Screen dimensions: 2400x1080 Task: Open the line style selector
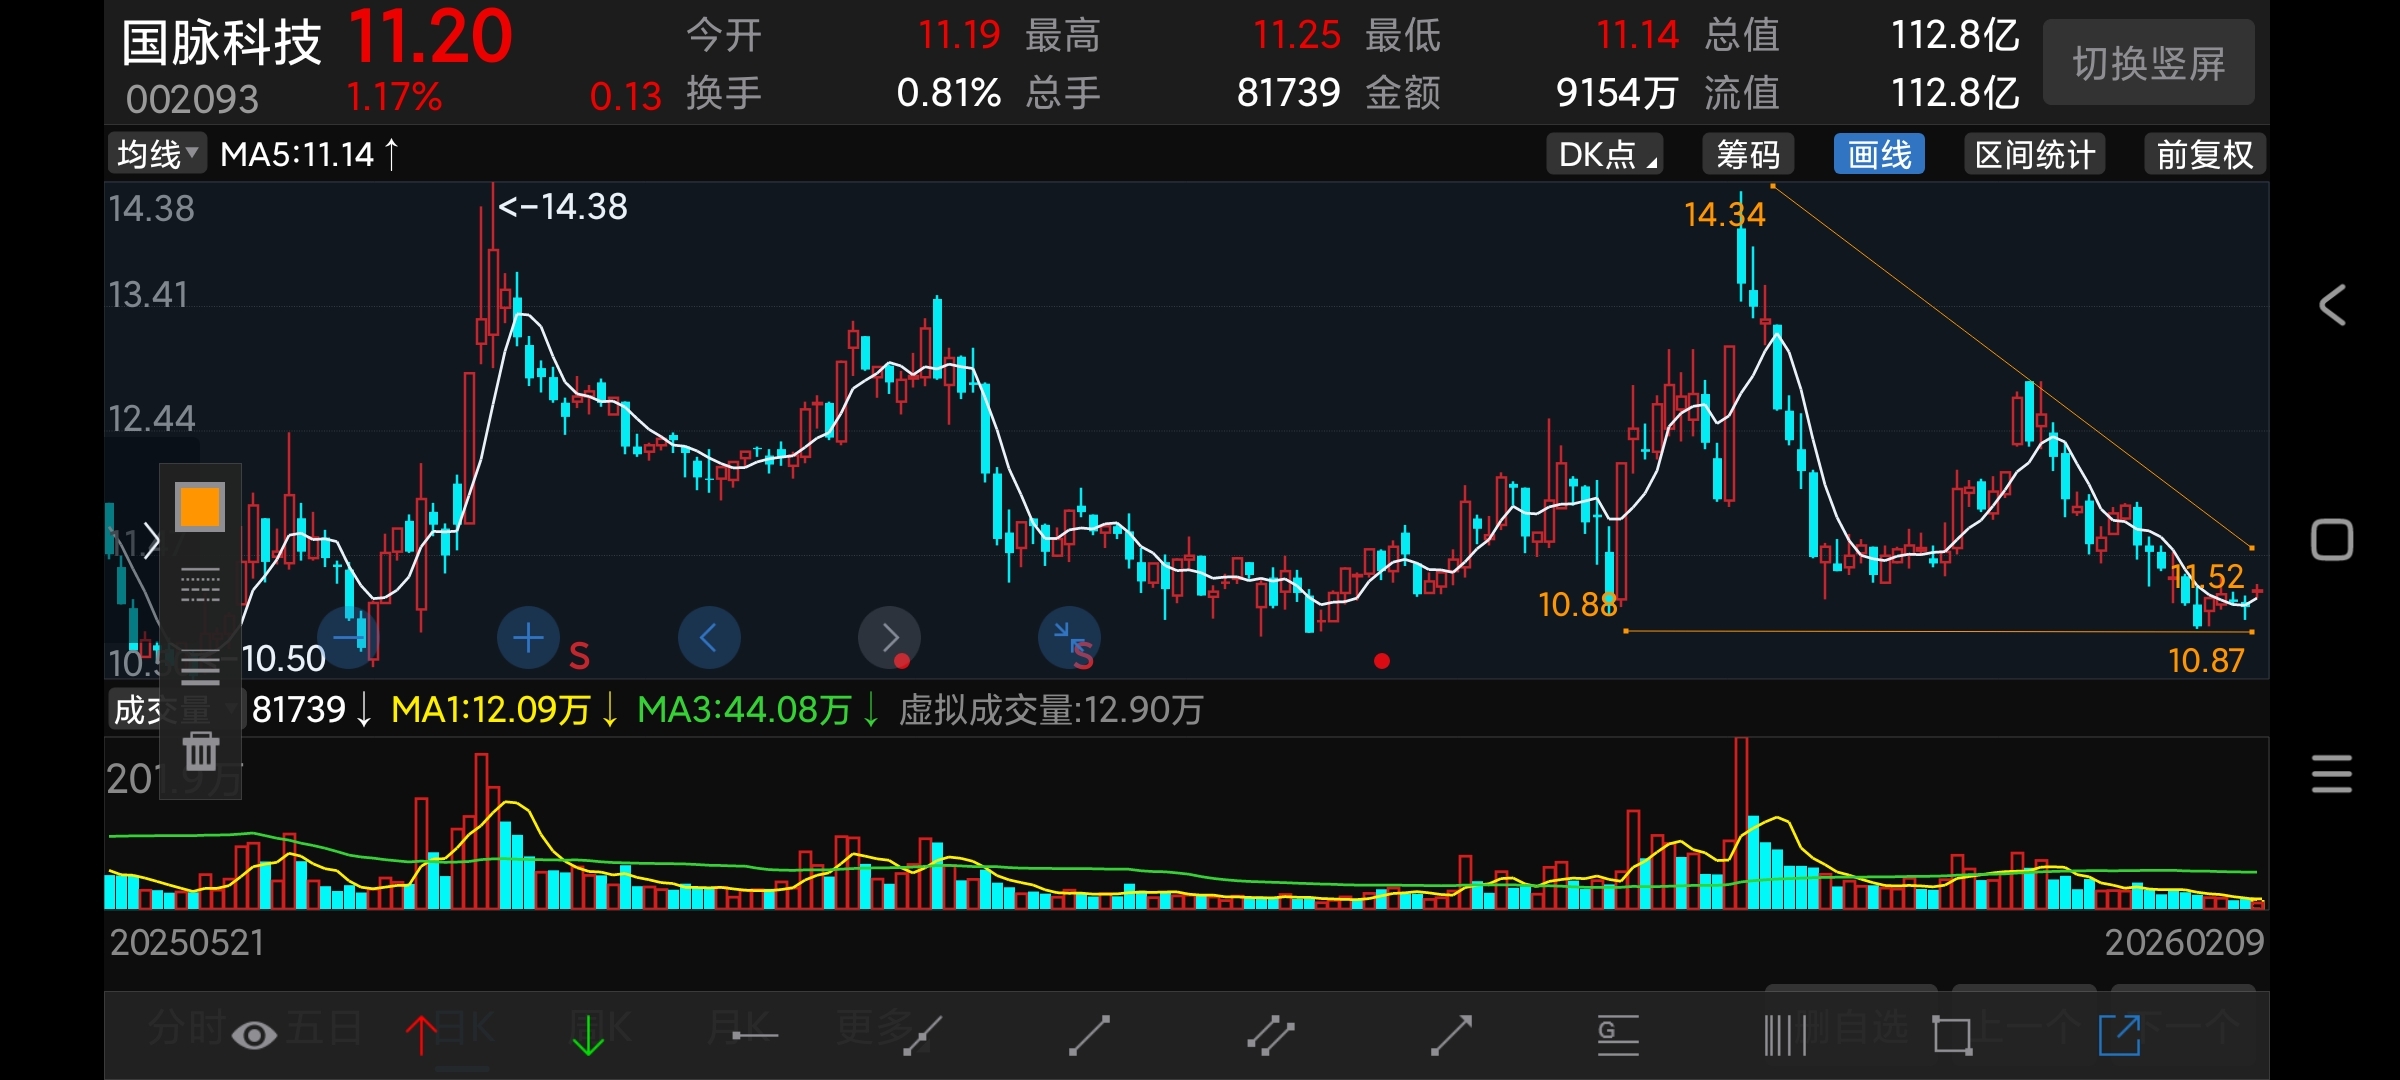pyautogui.click(x=200, y=585)
